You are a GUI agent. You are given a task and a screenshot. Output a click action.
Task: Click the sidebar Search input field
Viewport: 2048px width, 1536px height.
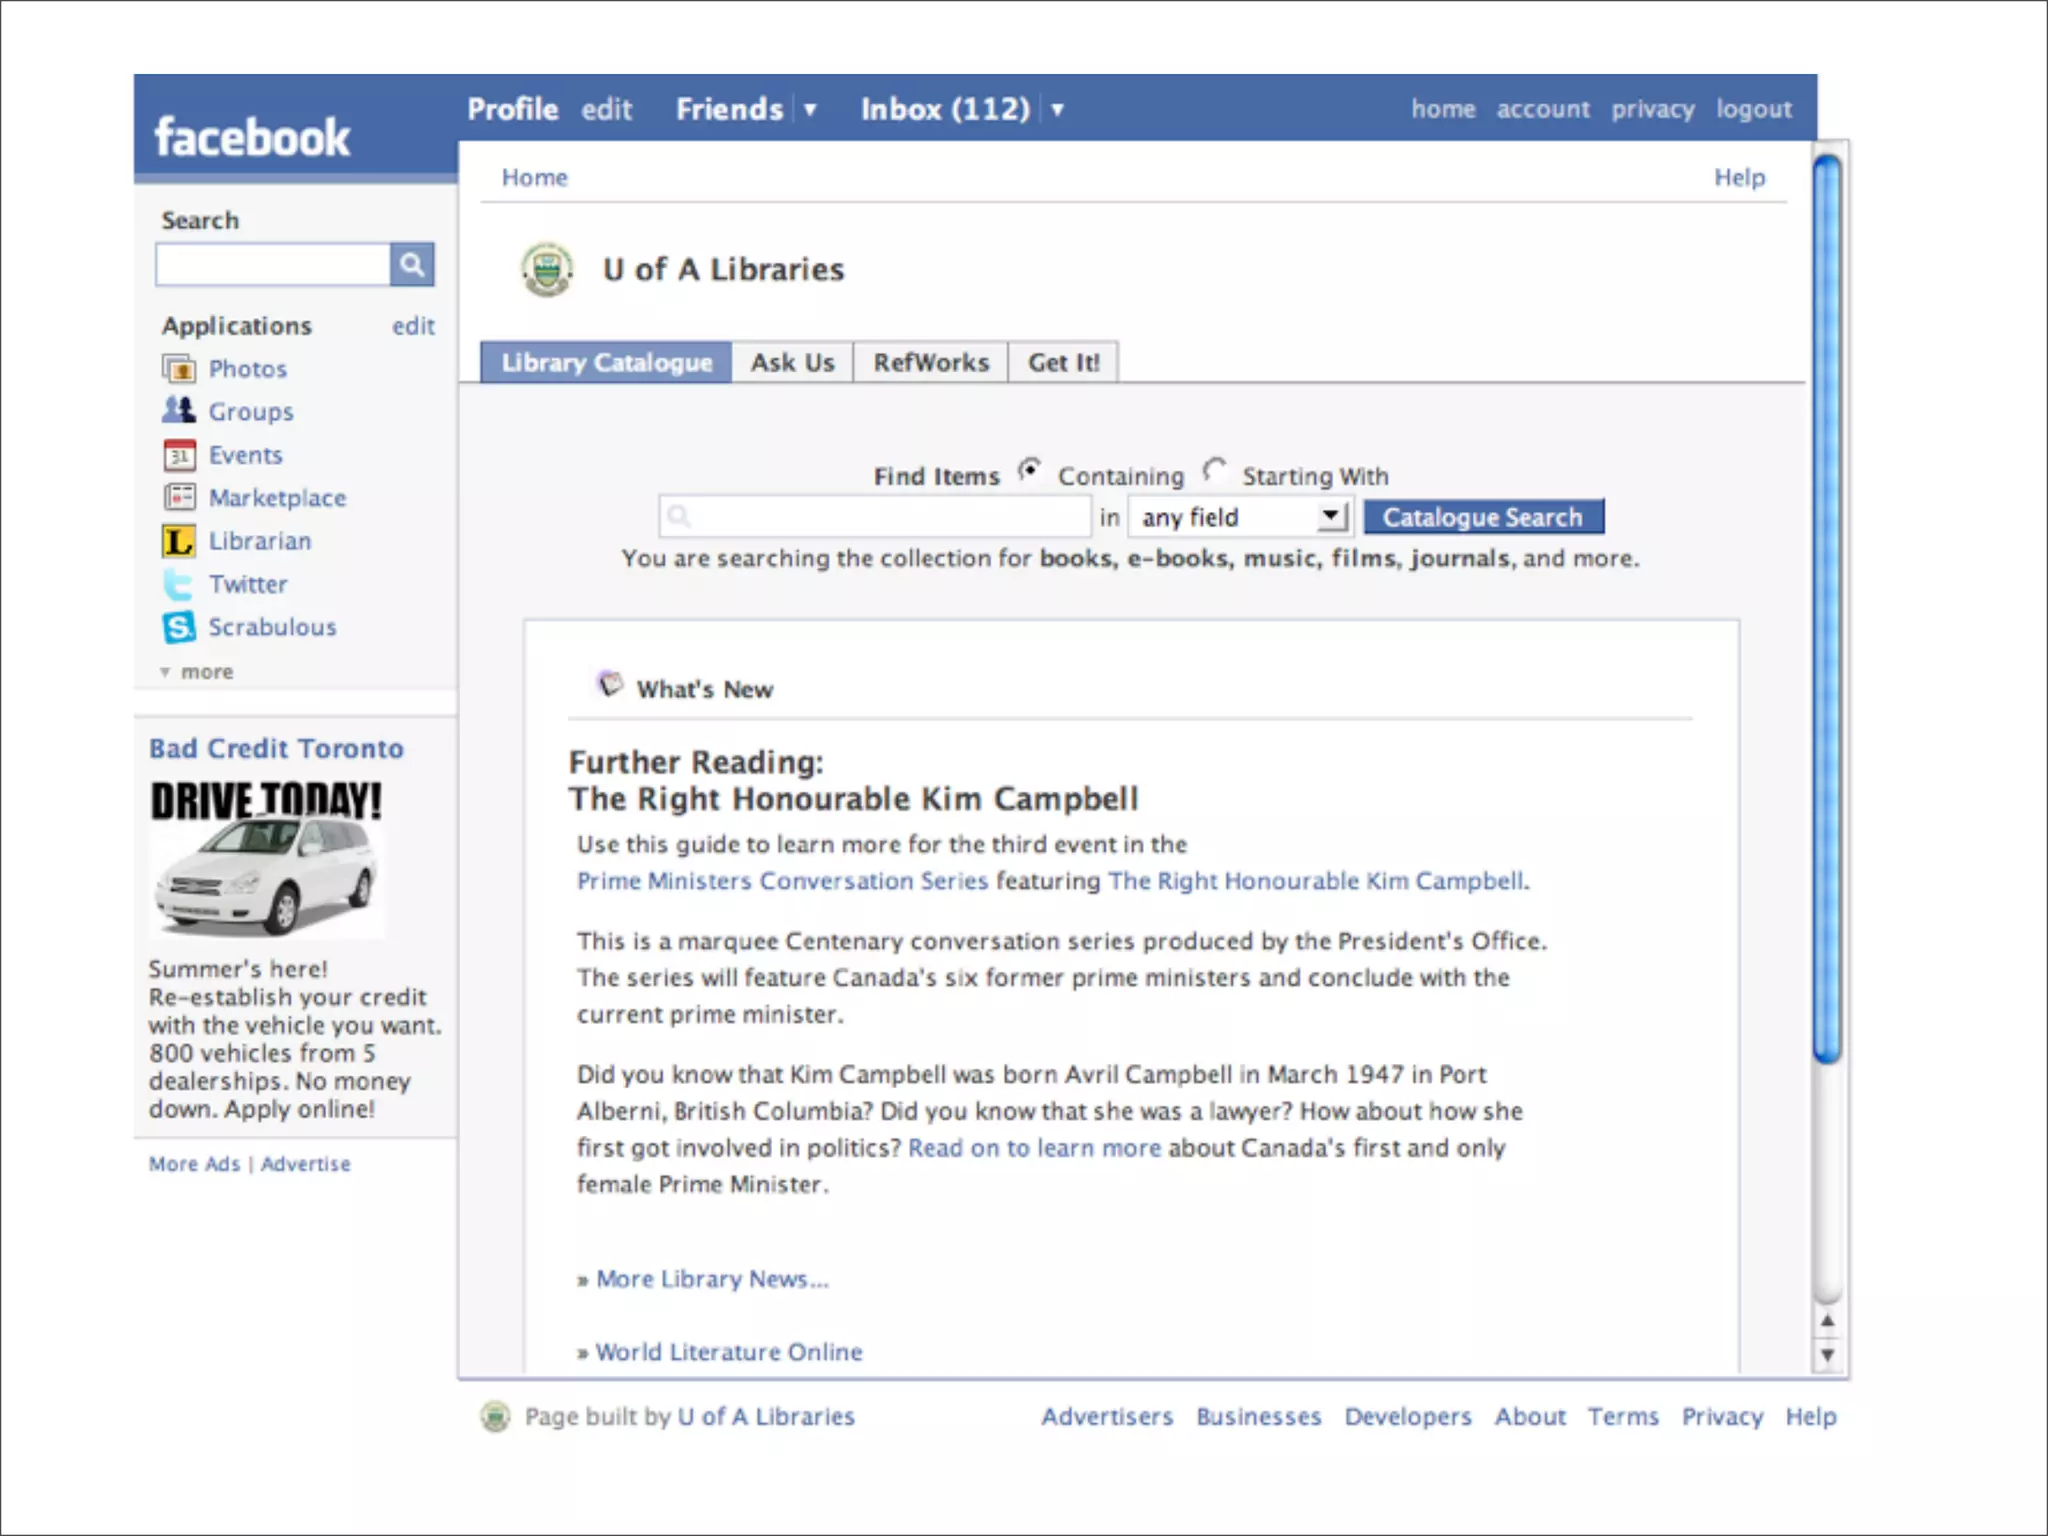[273, 264]
